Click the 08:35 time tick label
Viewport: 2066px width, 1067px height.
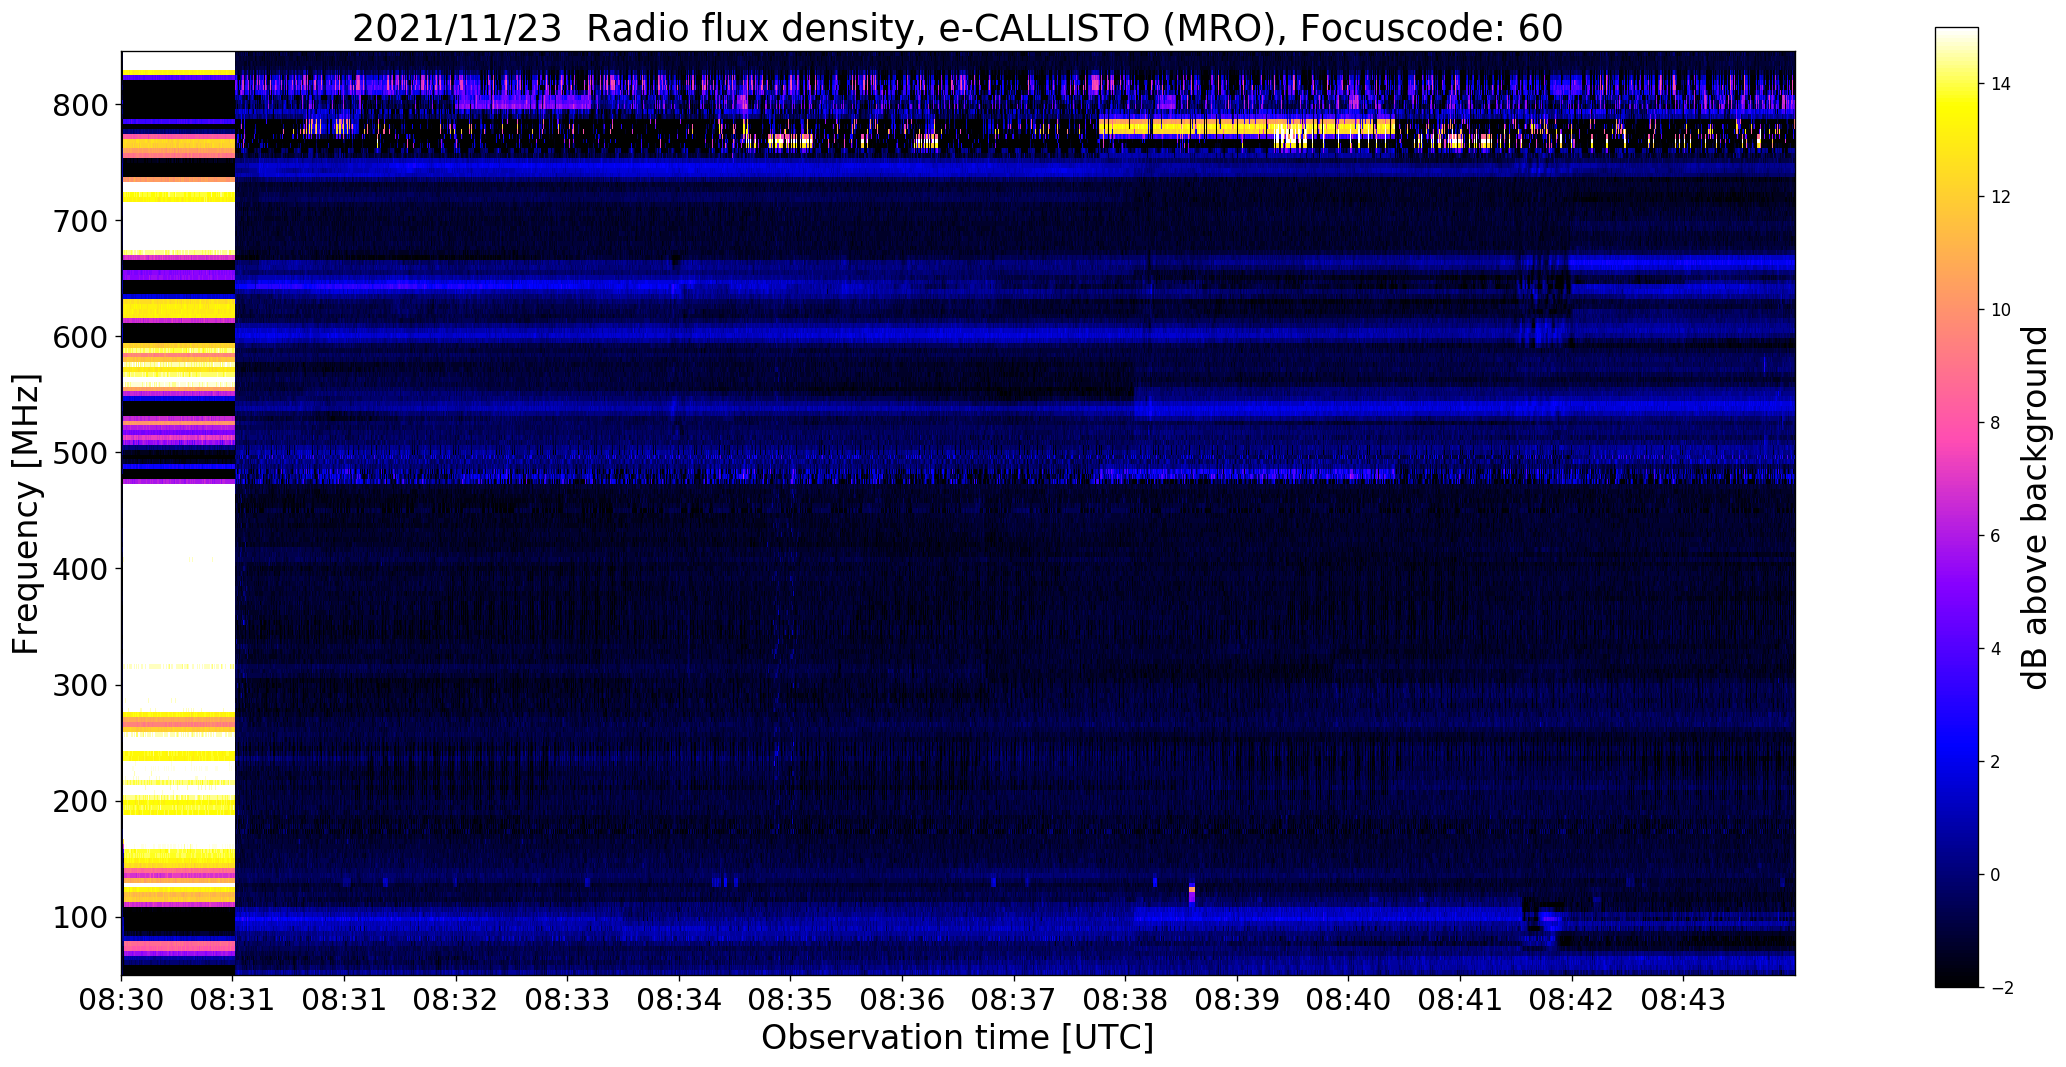click(x=791, y=1000)
